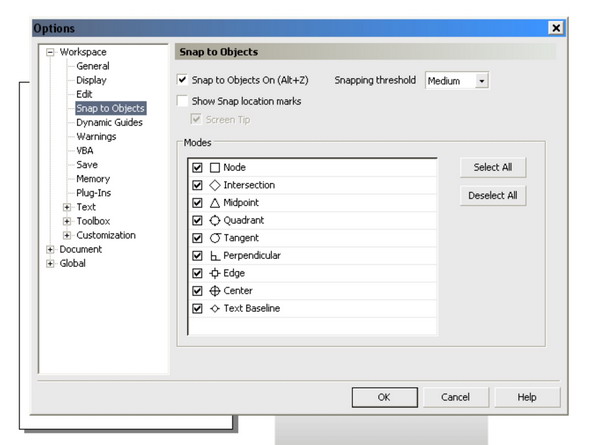Viewport: 600px width, 445px height.
Task: Open the VBA options page
Action: click(x=85, y=151)
